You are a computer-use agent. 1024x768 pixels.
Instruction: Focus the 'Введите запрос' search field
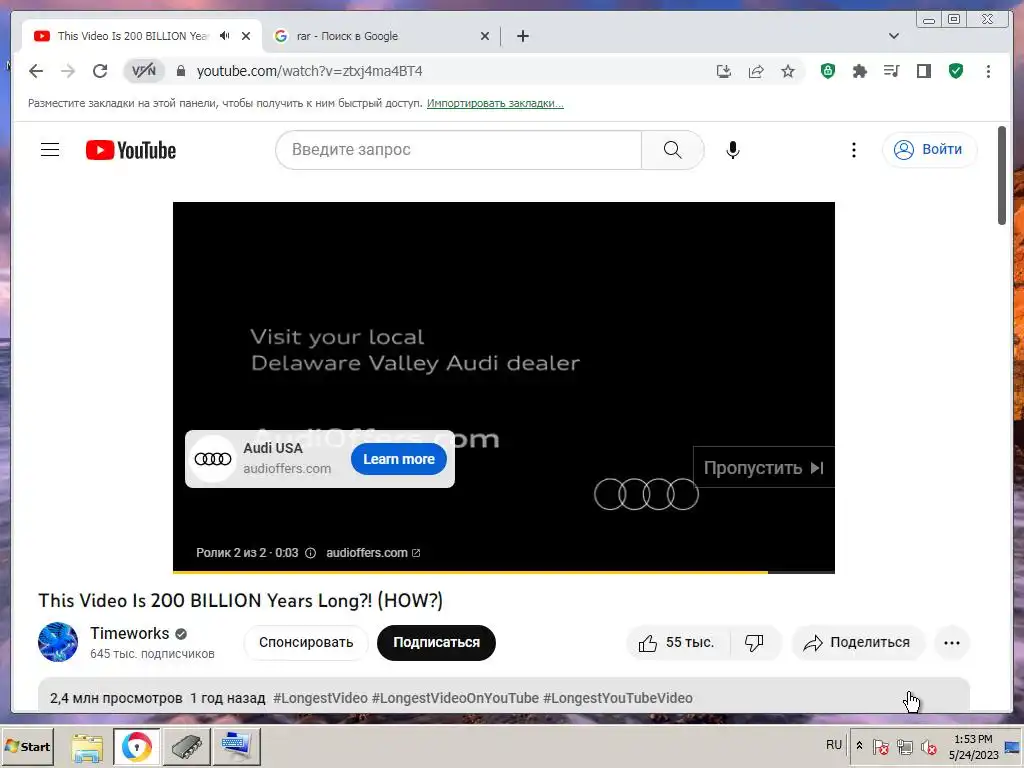[x=458, y=150]
